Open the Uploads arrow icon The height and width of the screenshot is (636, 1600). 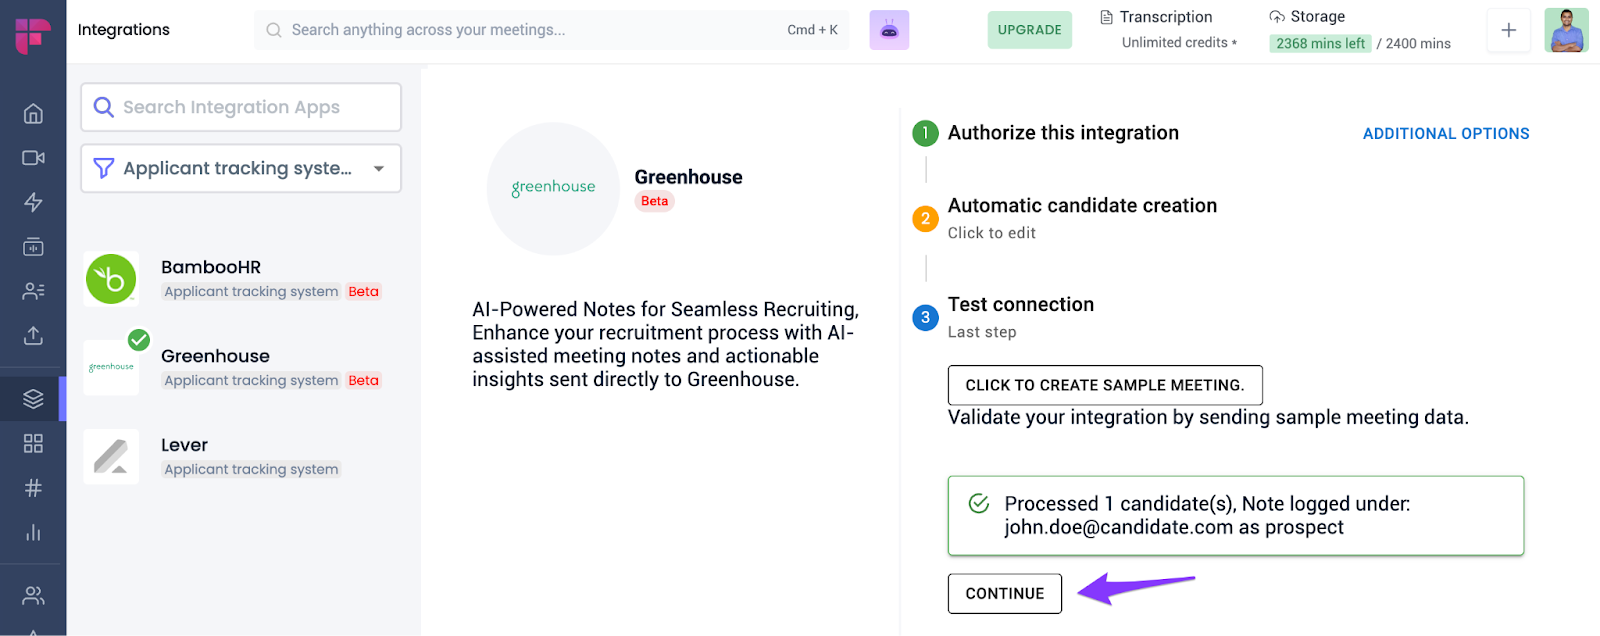coord(33,335)
